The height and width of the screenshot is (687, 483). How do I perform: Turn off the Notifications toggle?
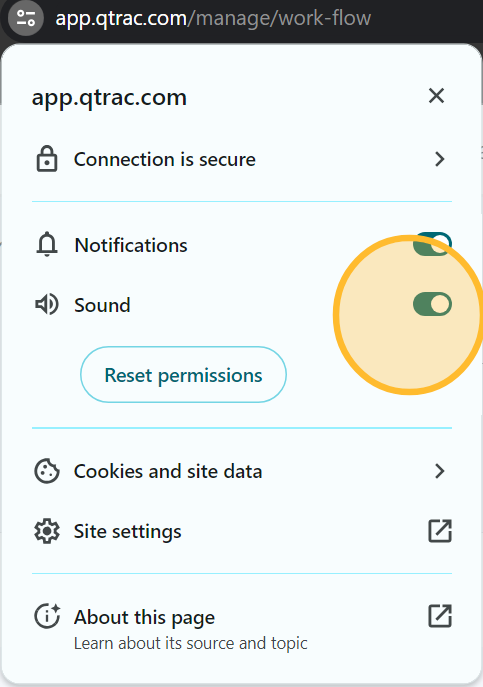(432, 244)
